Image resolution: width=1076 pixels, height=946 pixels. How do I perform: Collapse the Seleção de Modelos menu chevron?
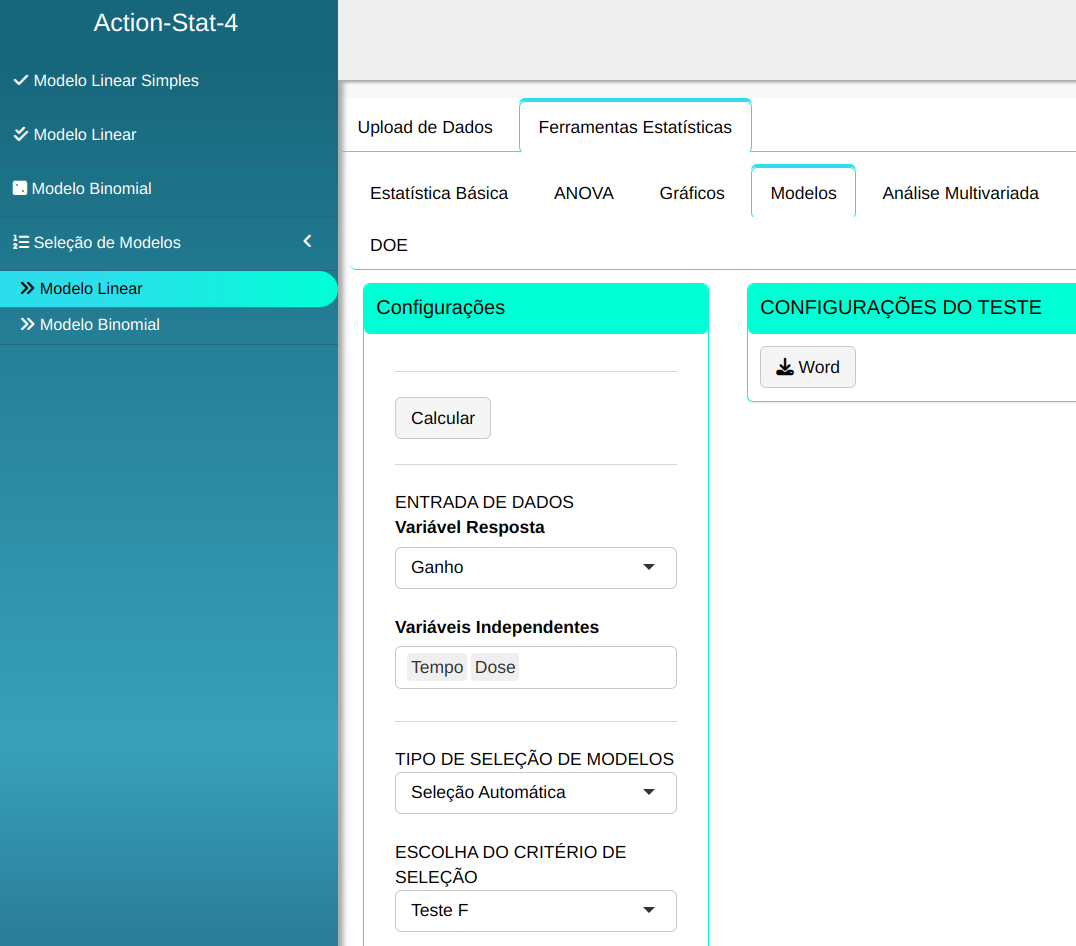308,241
